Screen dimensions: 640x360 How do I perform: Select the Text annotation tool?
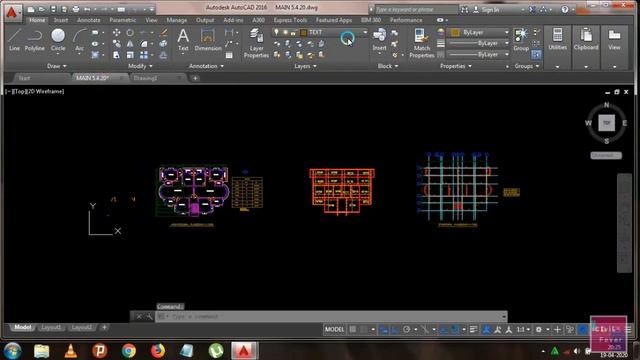(183, 40)
